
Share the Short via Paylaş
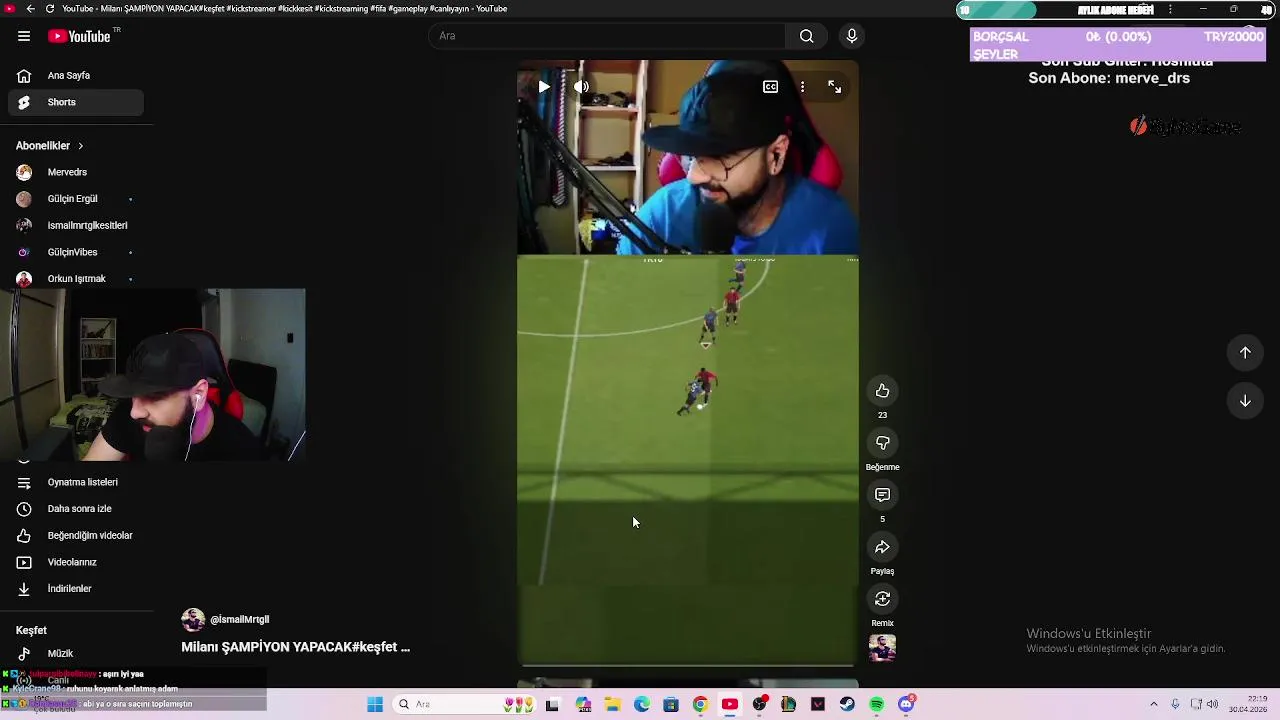pos(882,547)
